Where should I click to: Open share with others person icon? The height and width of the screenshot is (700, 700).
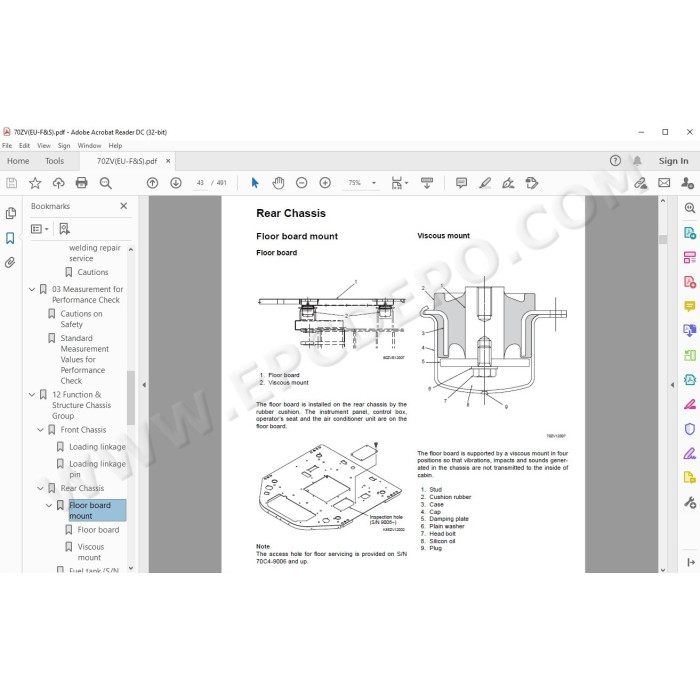[687, 183]
